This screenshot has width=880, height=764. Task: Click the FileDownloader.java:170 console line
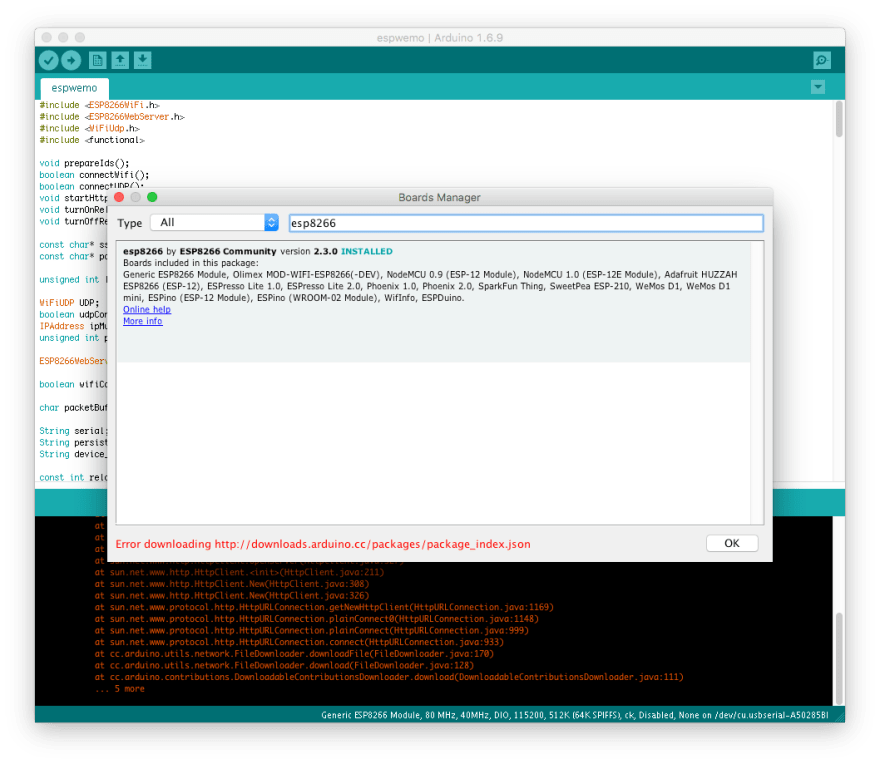point(294,654)
